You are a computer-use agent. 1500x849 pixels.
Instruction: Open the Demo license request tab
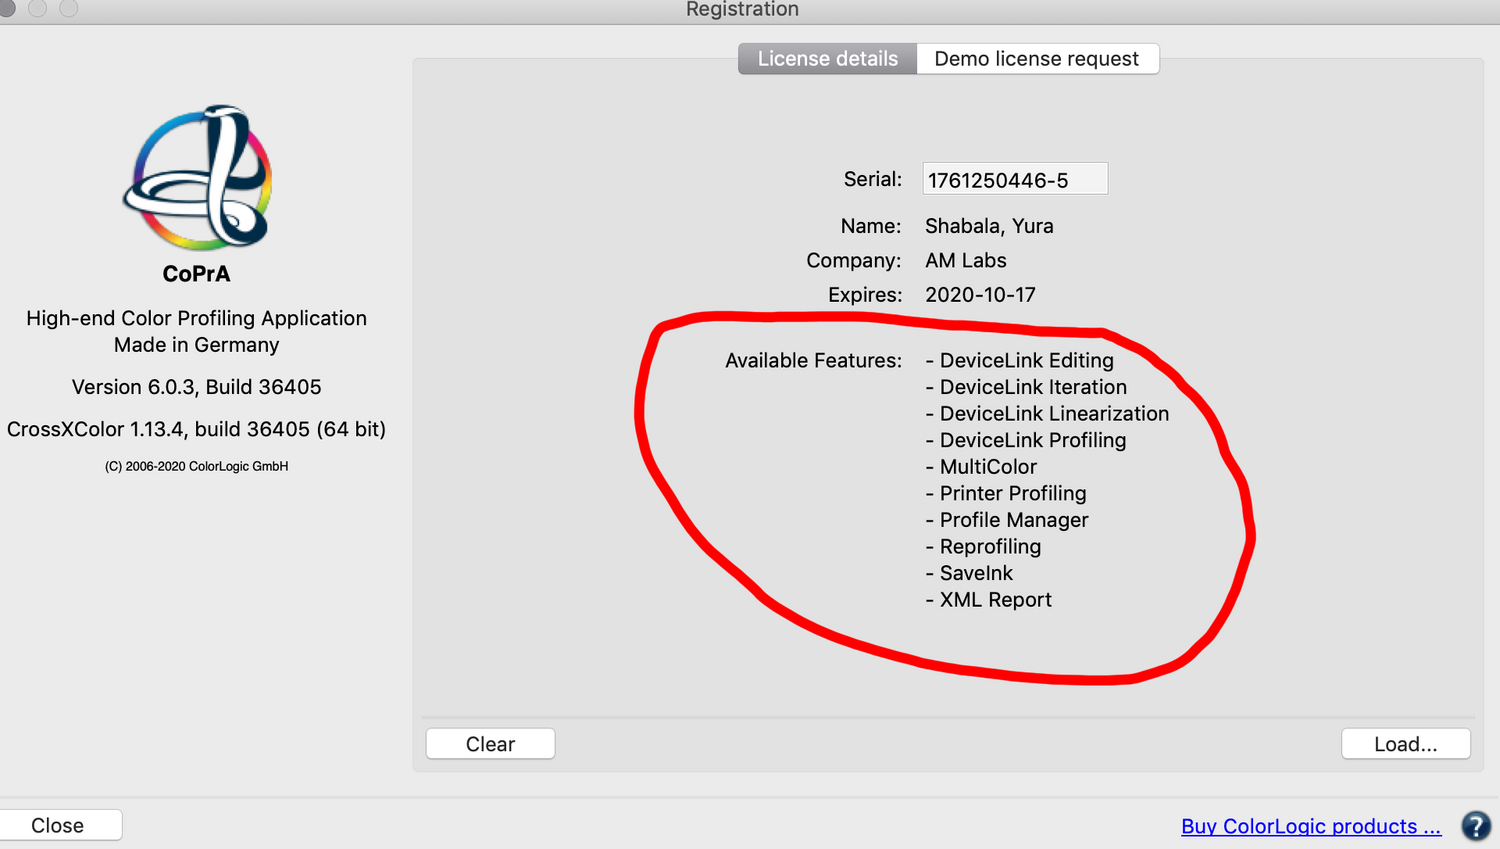coord(1037,59)
